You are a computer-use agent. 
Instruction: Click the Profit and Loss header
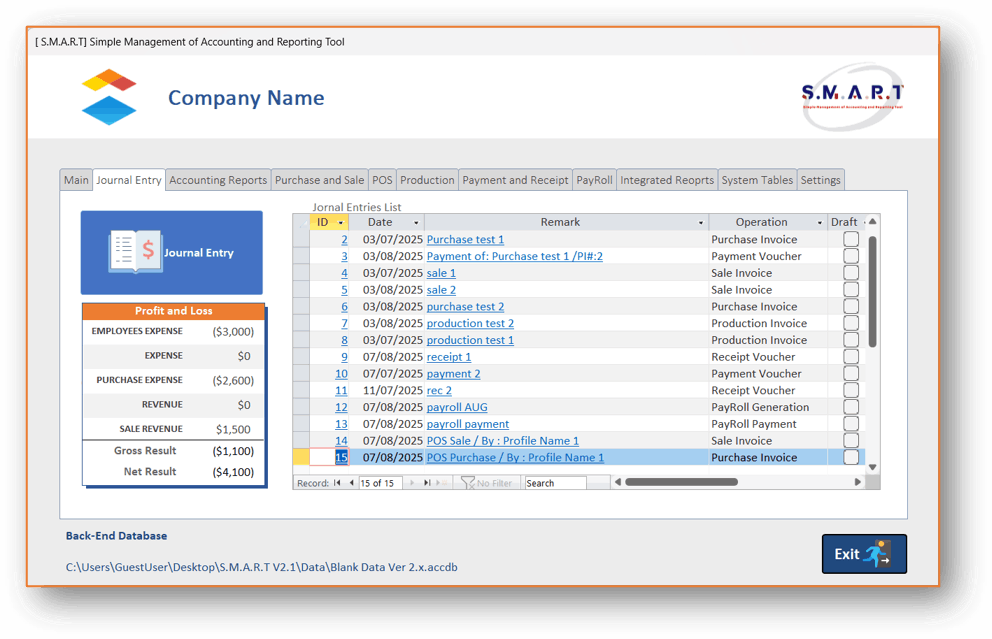coord(173,311)
